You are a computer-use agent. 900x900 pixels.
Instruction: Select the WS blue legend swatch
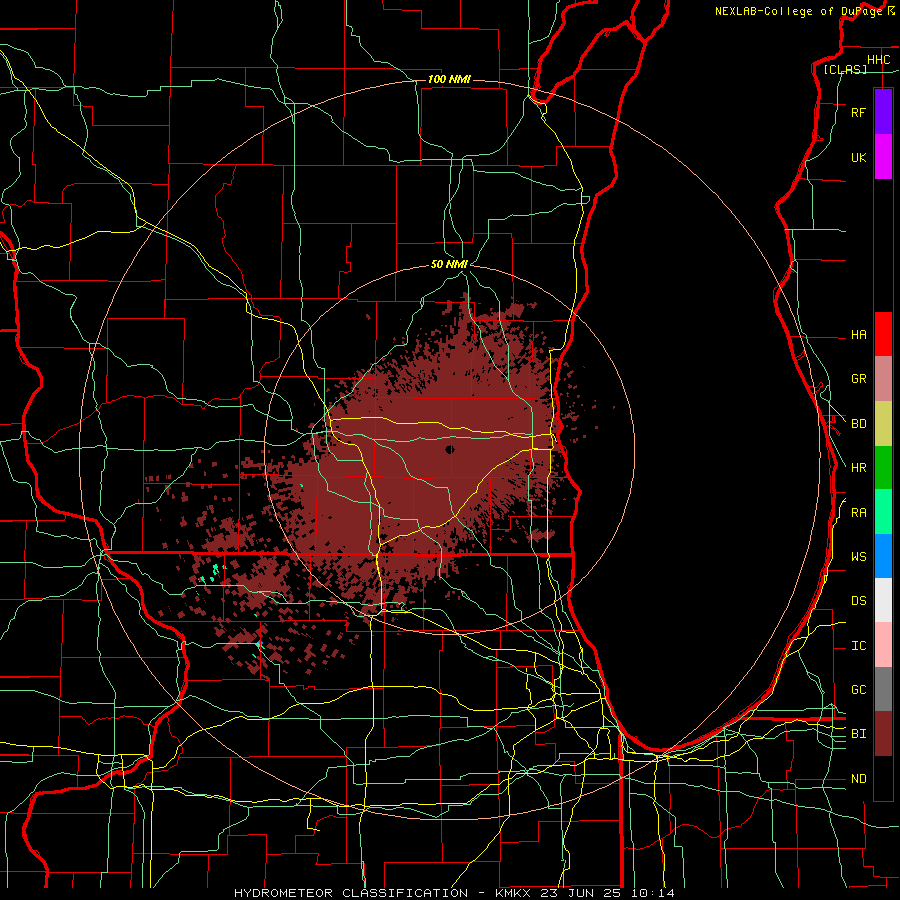tap(883, 556)
